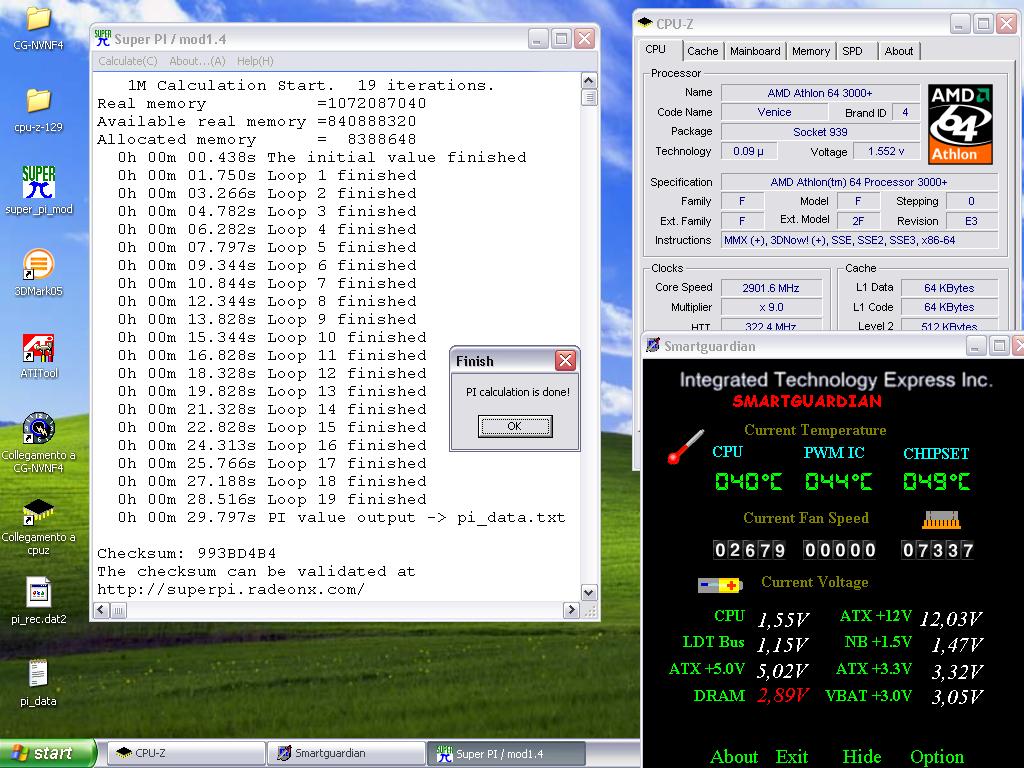Click Hide in Smartguardian

click(x=861, y=756)
